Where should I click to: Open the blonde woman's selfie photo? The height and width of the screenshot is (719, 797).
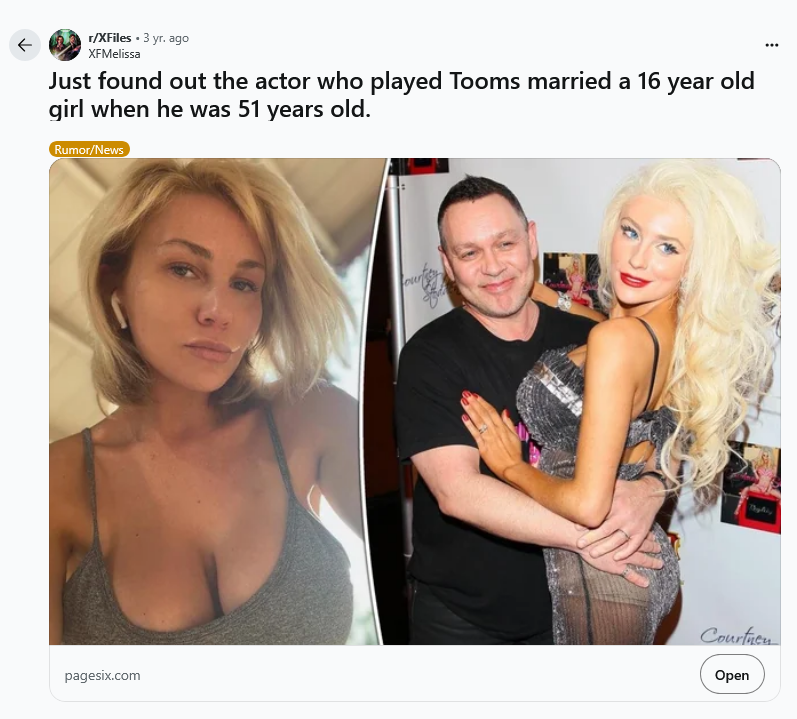[216, 401]
